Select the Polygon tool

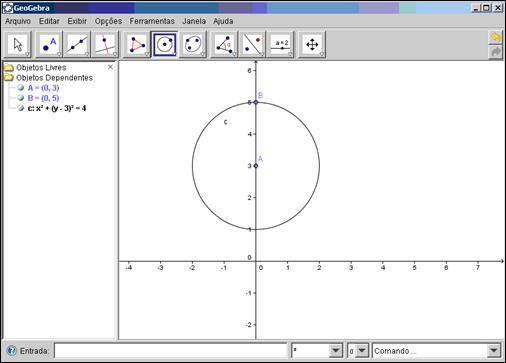[x=137, y=44]
